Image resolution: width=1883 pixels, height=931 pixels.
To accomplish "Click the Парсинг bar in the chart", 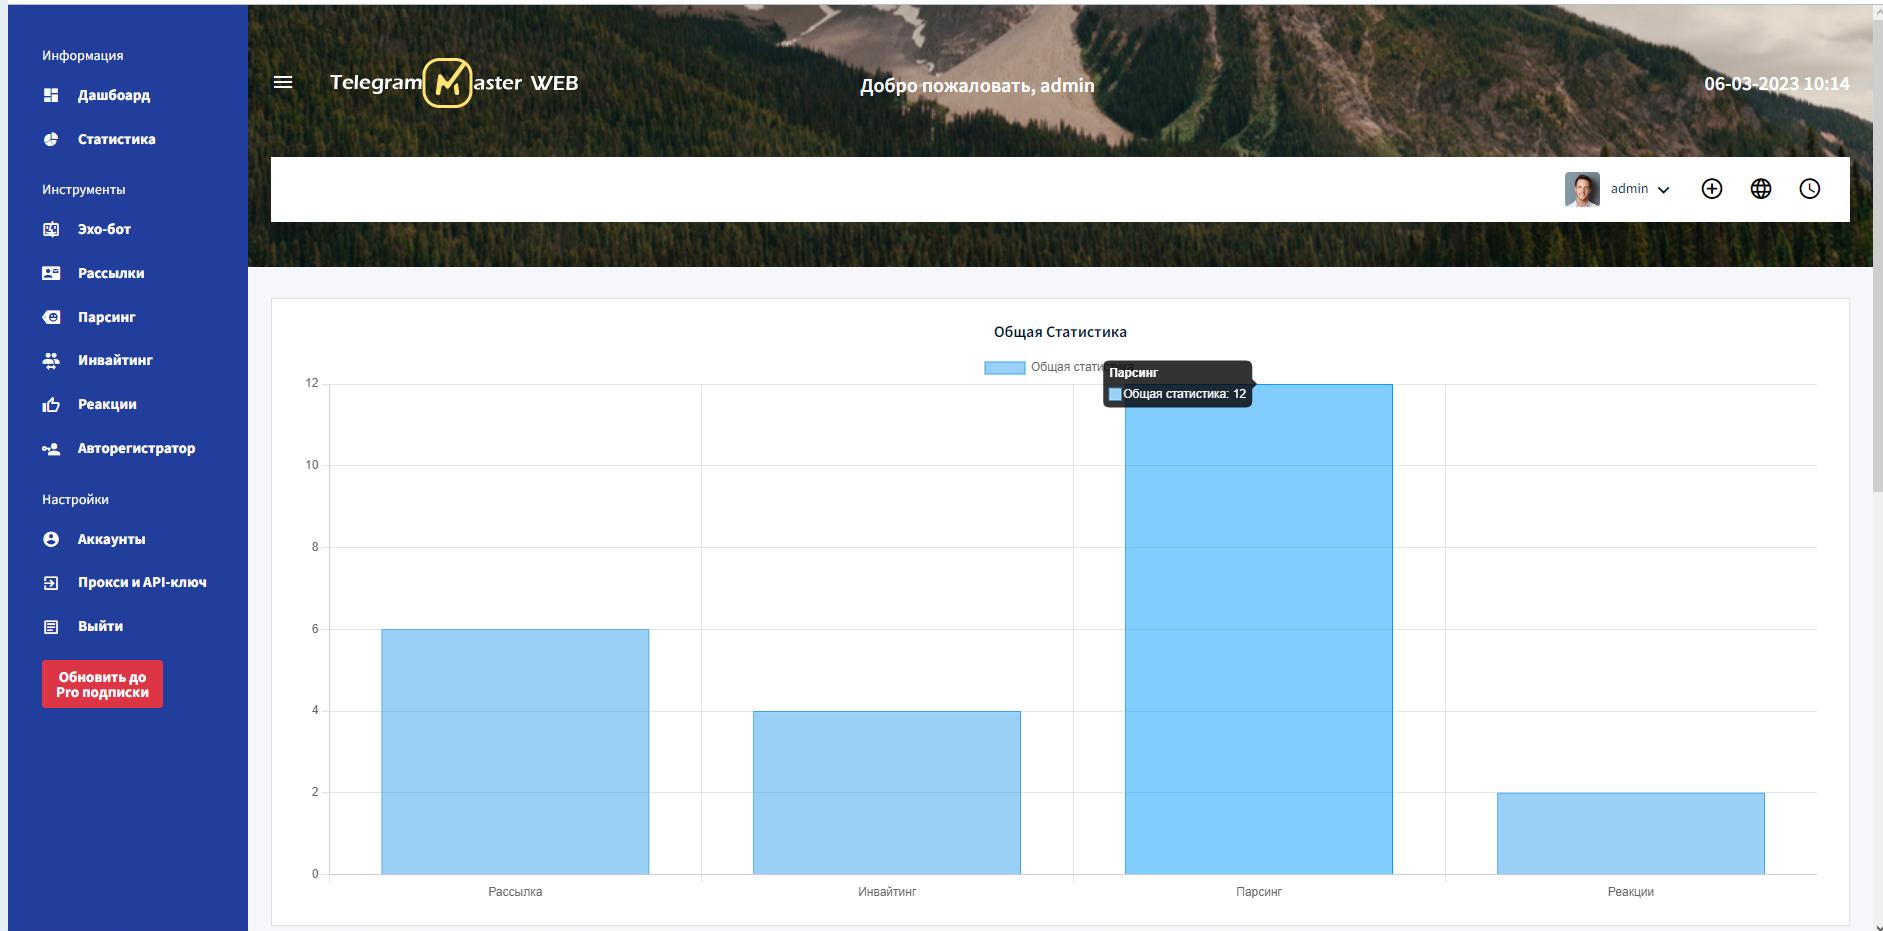I will click(1258, 630).
